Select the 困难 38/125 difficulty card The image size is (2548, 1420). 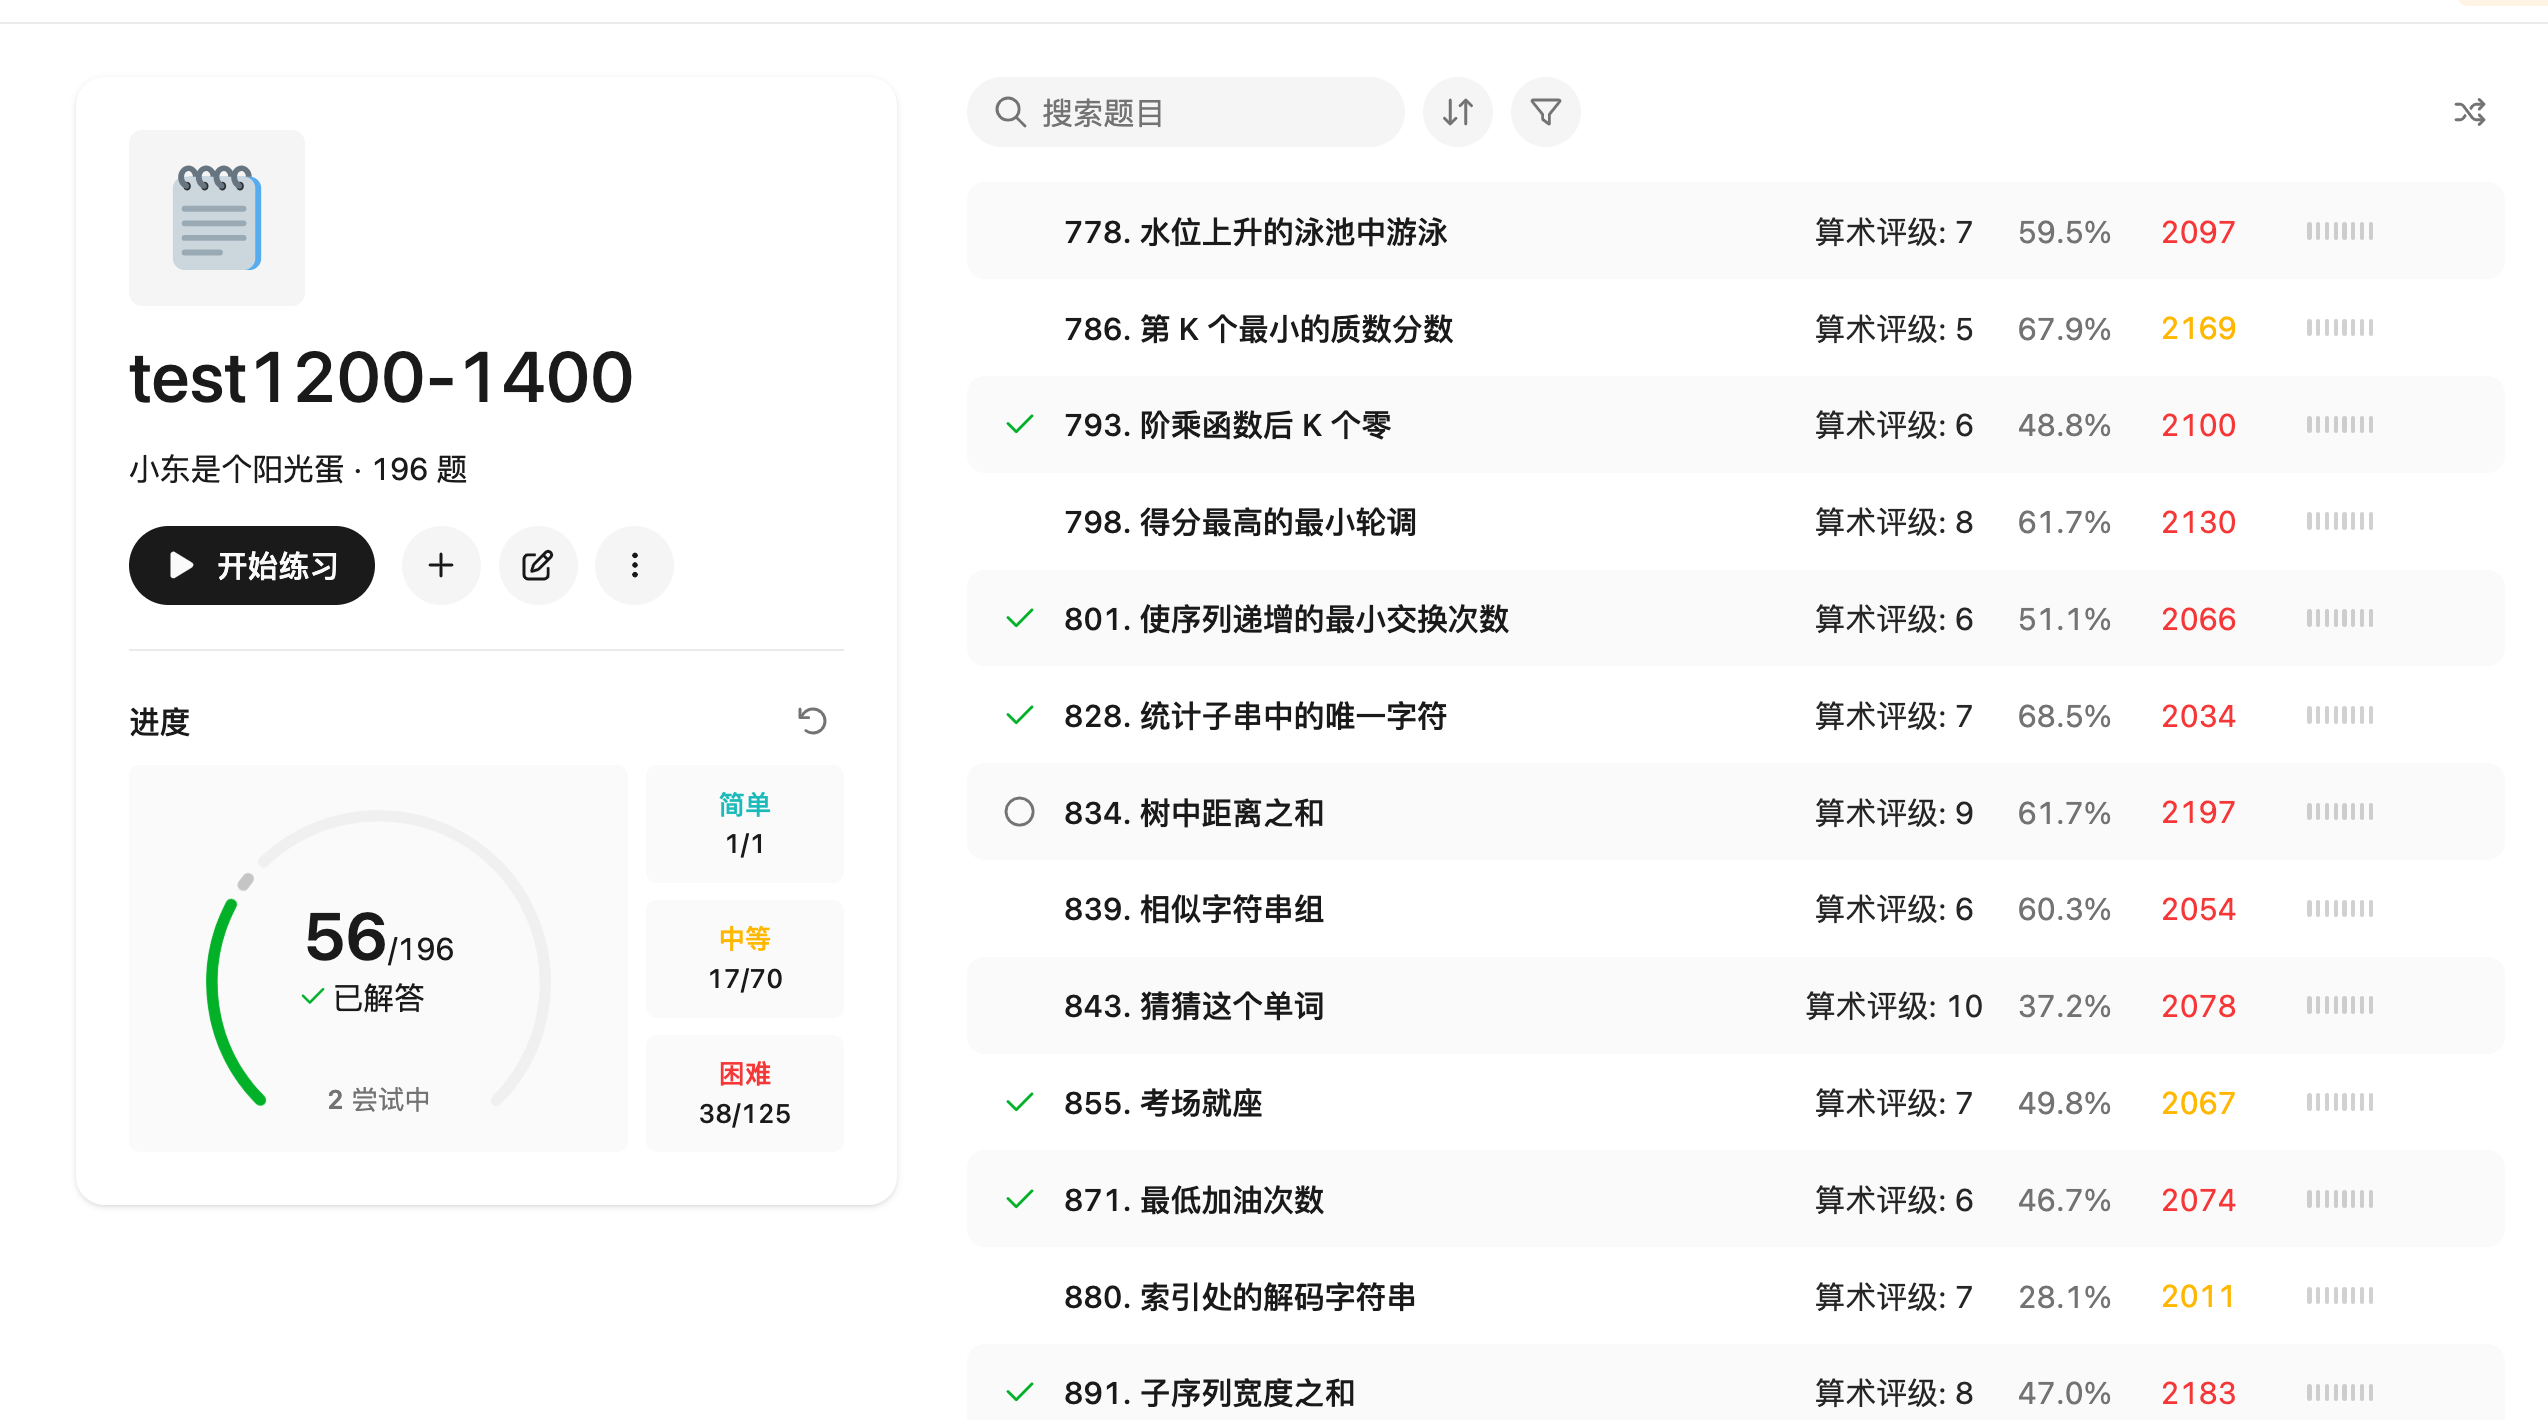(x=745, y=1093)
